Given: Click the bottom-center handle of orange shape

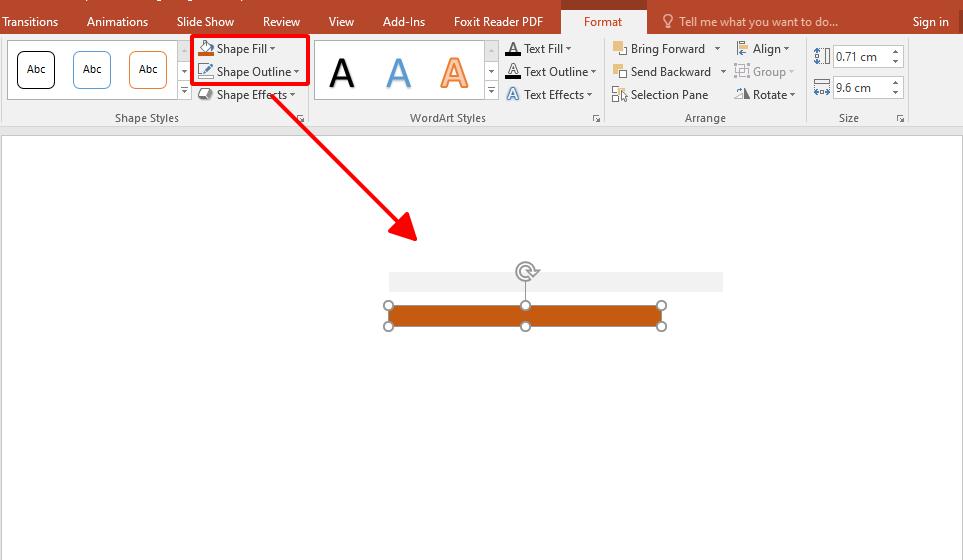Looking at the screenshot, I should (525, 327).
